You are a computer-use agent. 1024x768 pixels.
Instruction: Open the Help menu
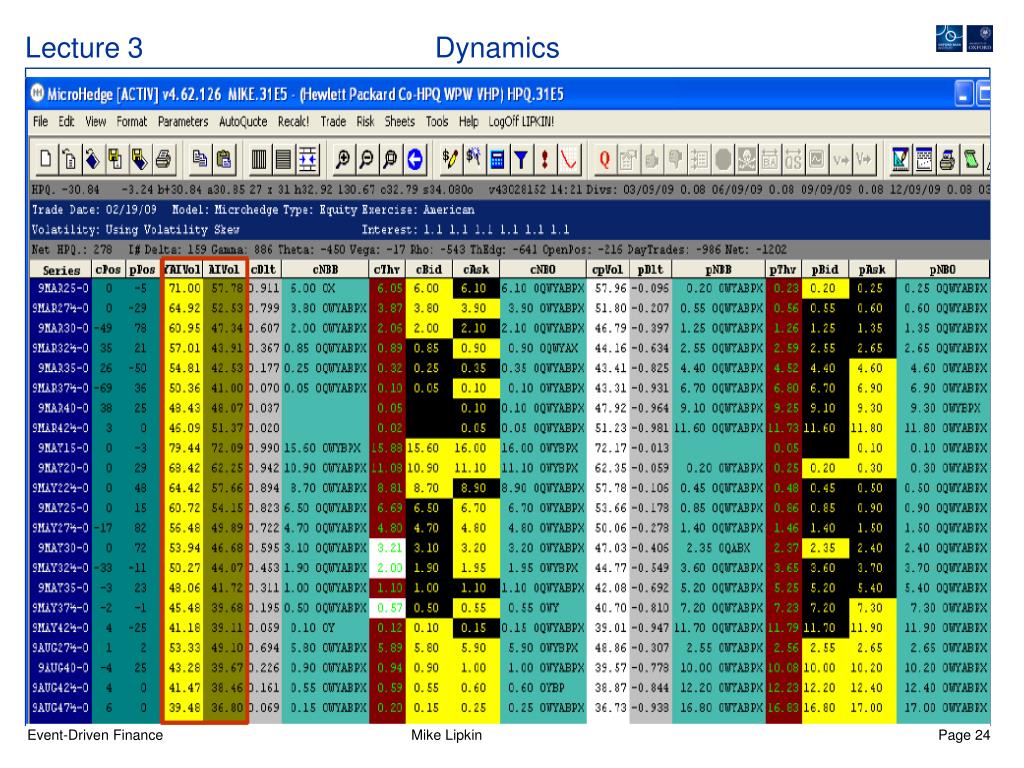468,121
